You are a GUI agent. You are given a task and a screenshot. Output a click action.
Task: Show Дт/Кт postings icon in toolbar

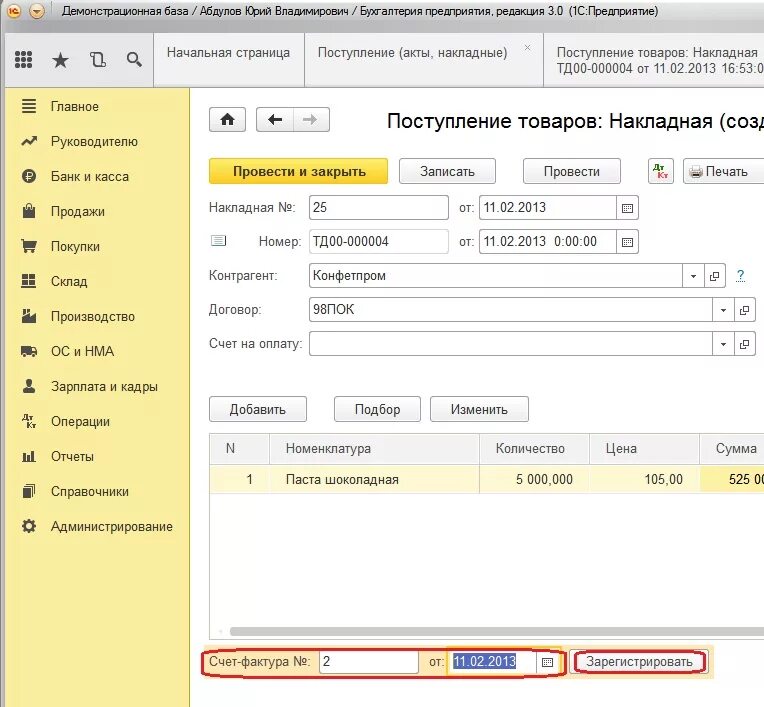pos(661,171)
